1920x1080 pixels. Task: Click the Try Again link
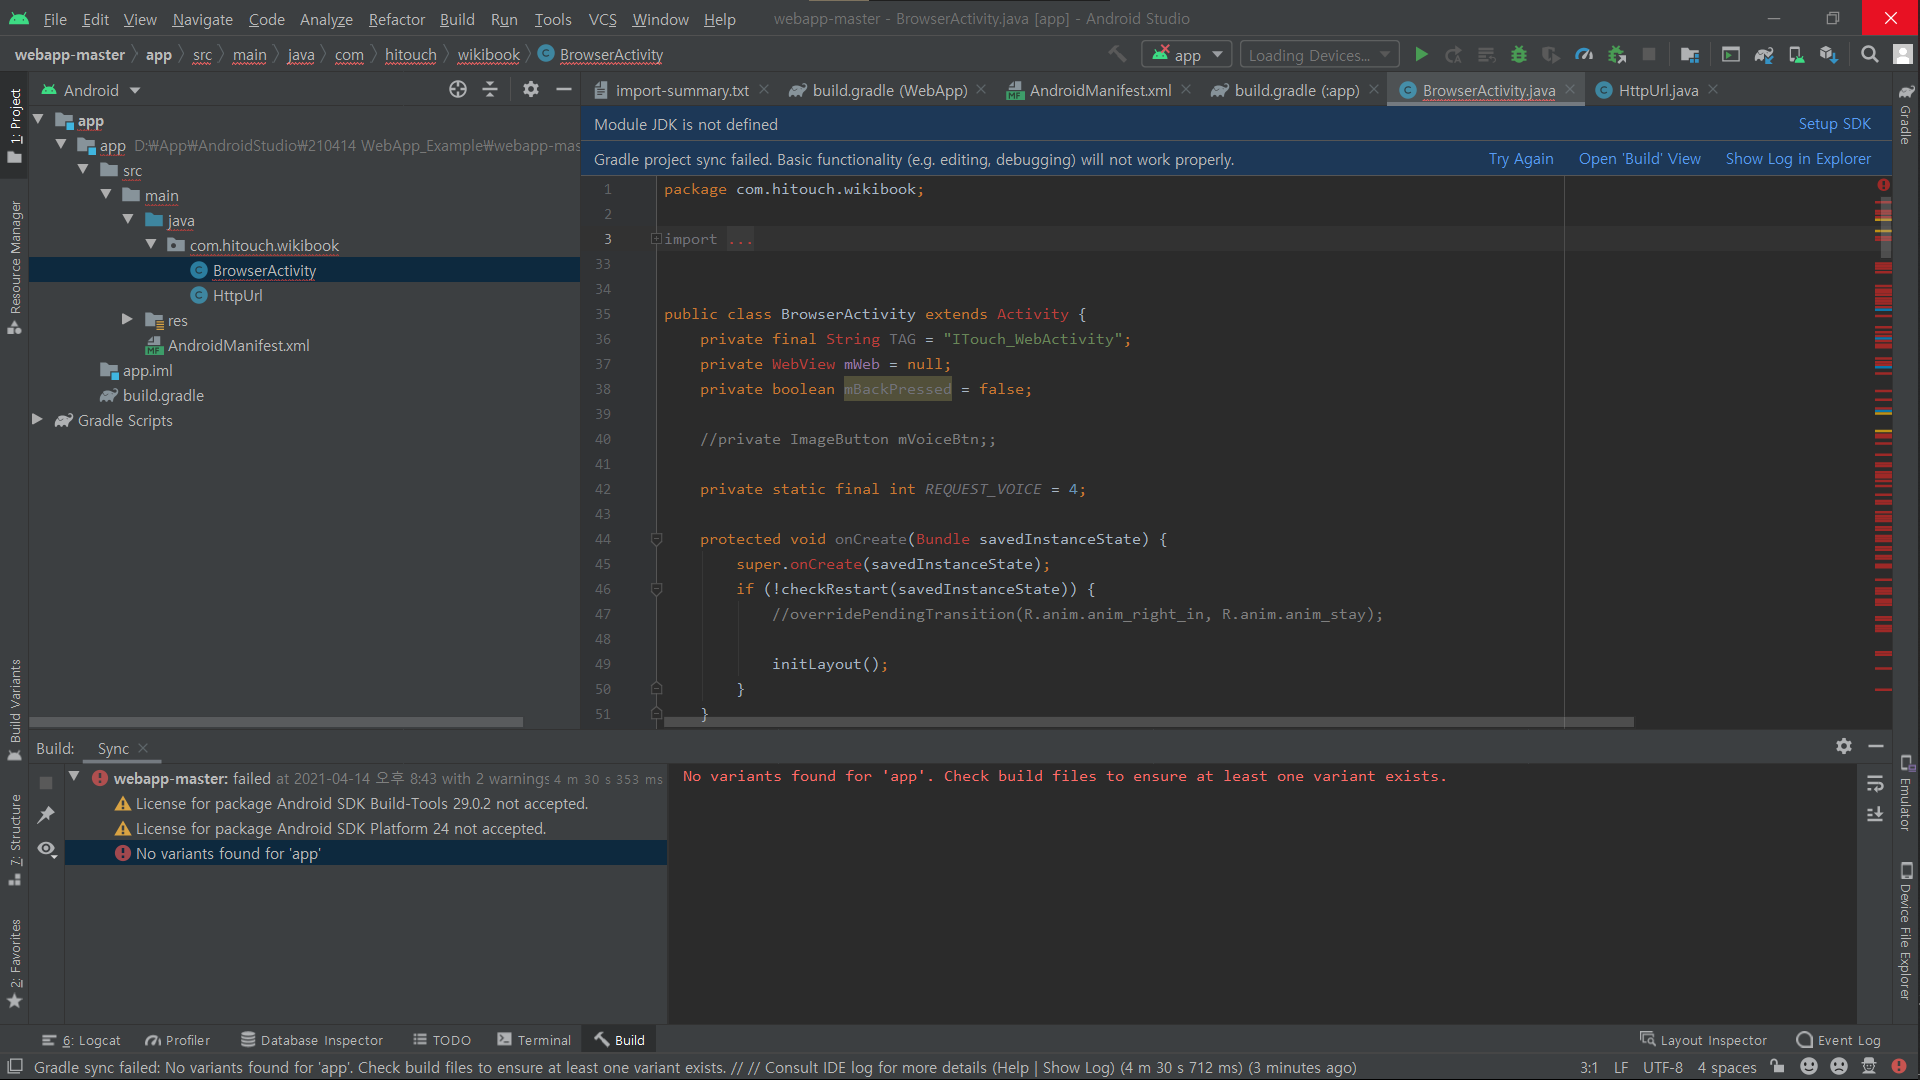point(1520,159)
